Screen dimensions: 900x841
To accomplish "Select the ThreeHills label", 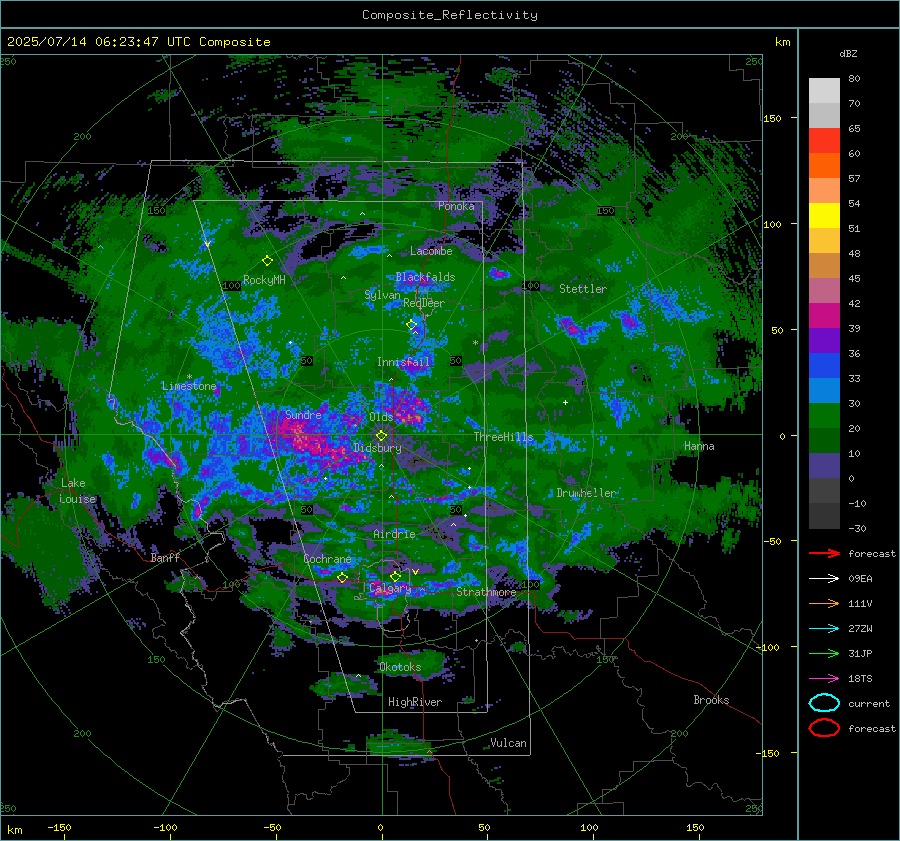I will tap(503, 437).
